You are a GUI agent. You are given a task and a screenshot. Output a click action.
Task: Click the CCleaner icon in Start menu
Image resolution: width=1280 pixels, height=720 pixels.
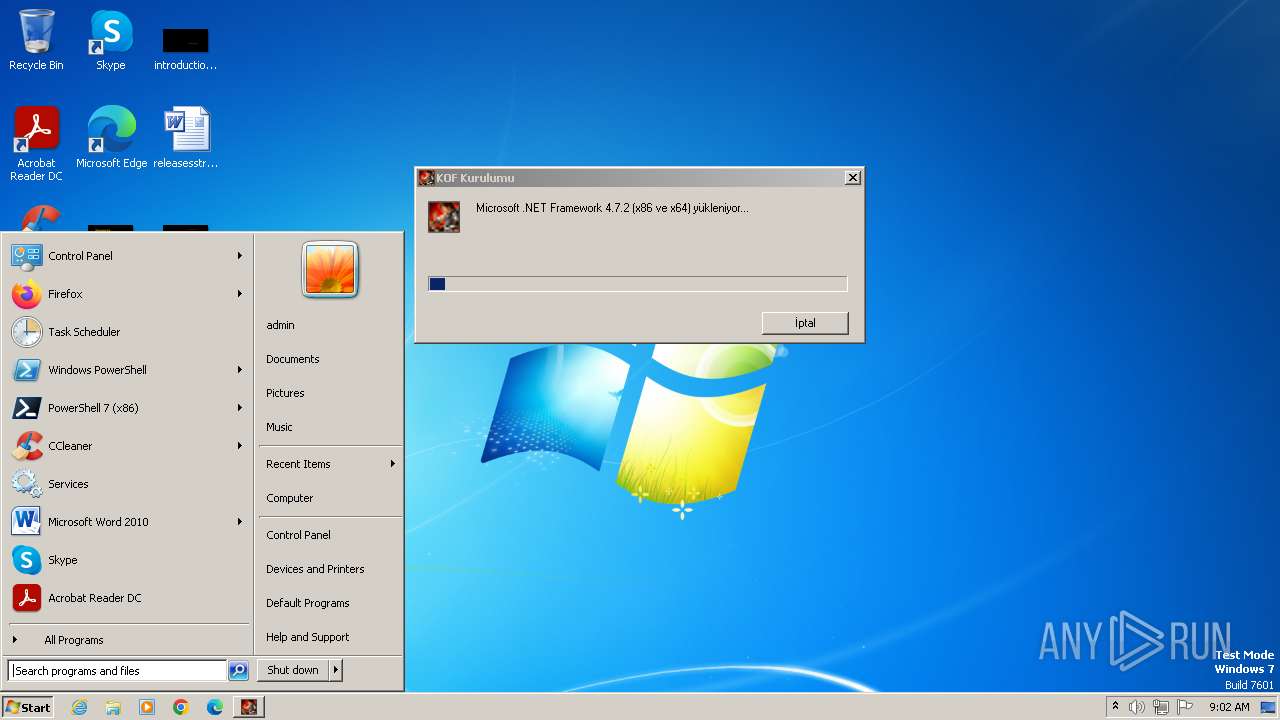(27, 446)
